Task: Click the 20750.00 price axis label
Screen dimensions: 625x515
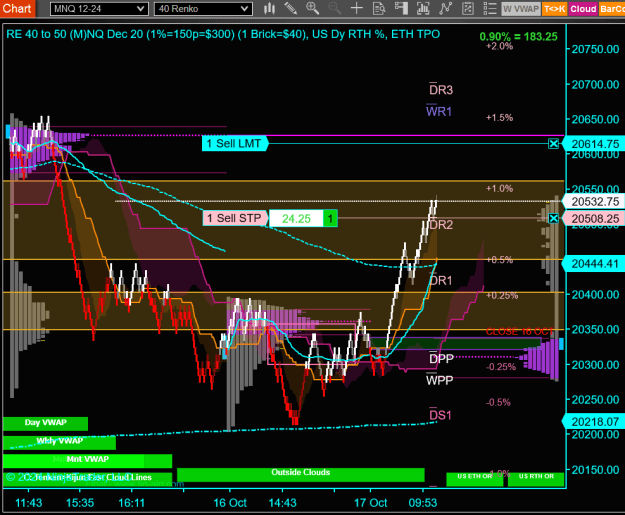Action: (595, 49)
